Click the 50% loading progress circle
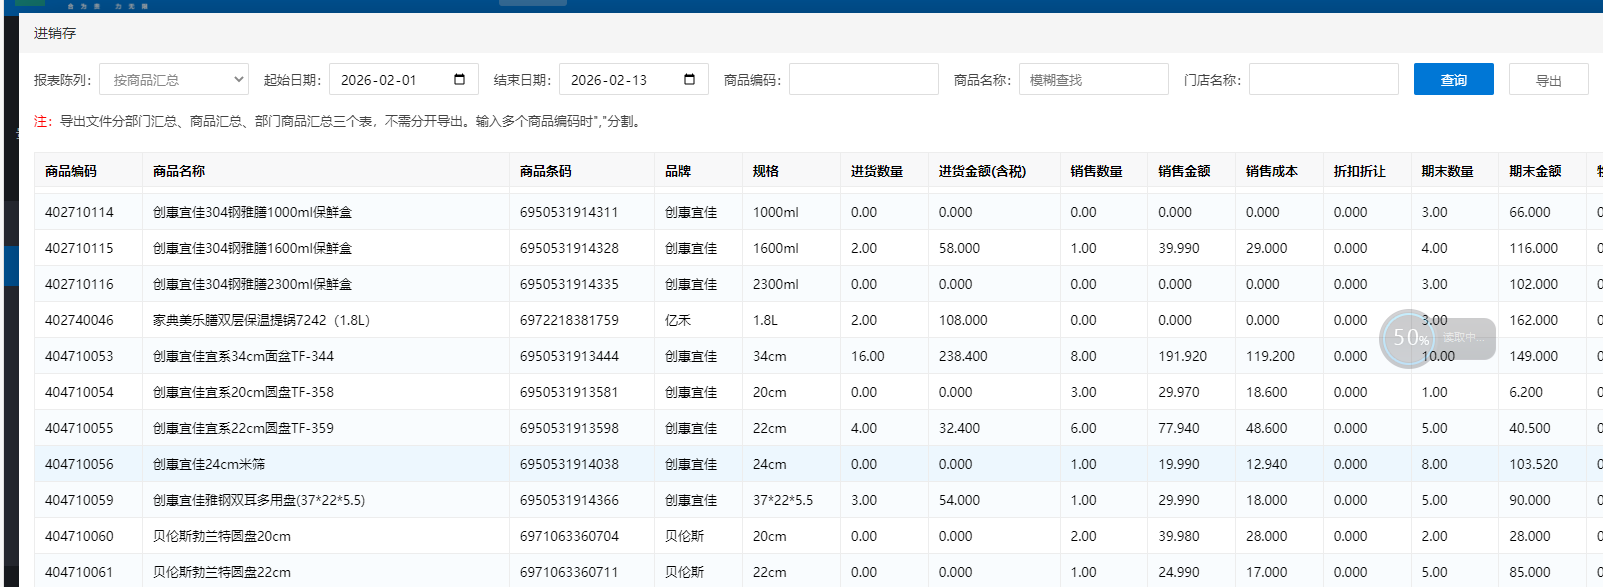 tap(1409, 338)
